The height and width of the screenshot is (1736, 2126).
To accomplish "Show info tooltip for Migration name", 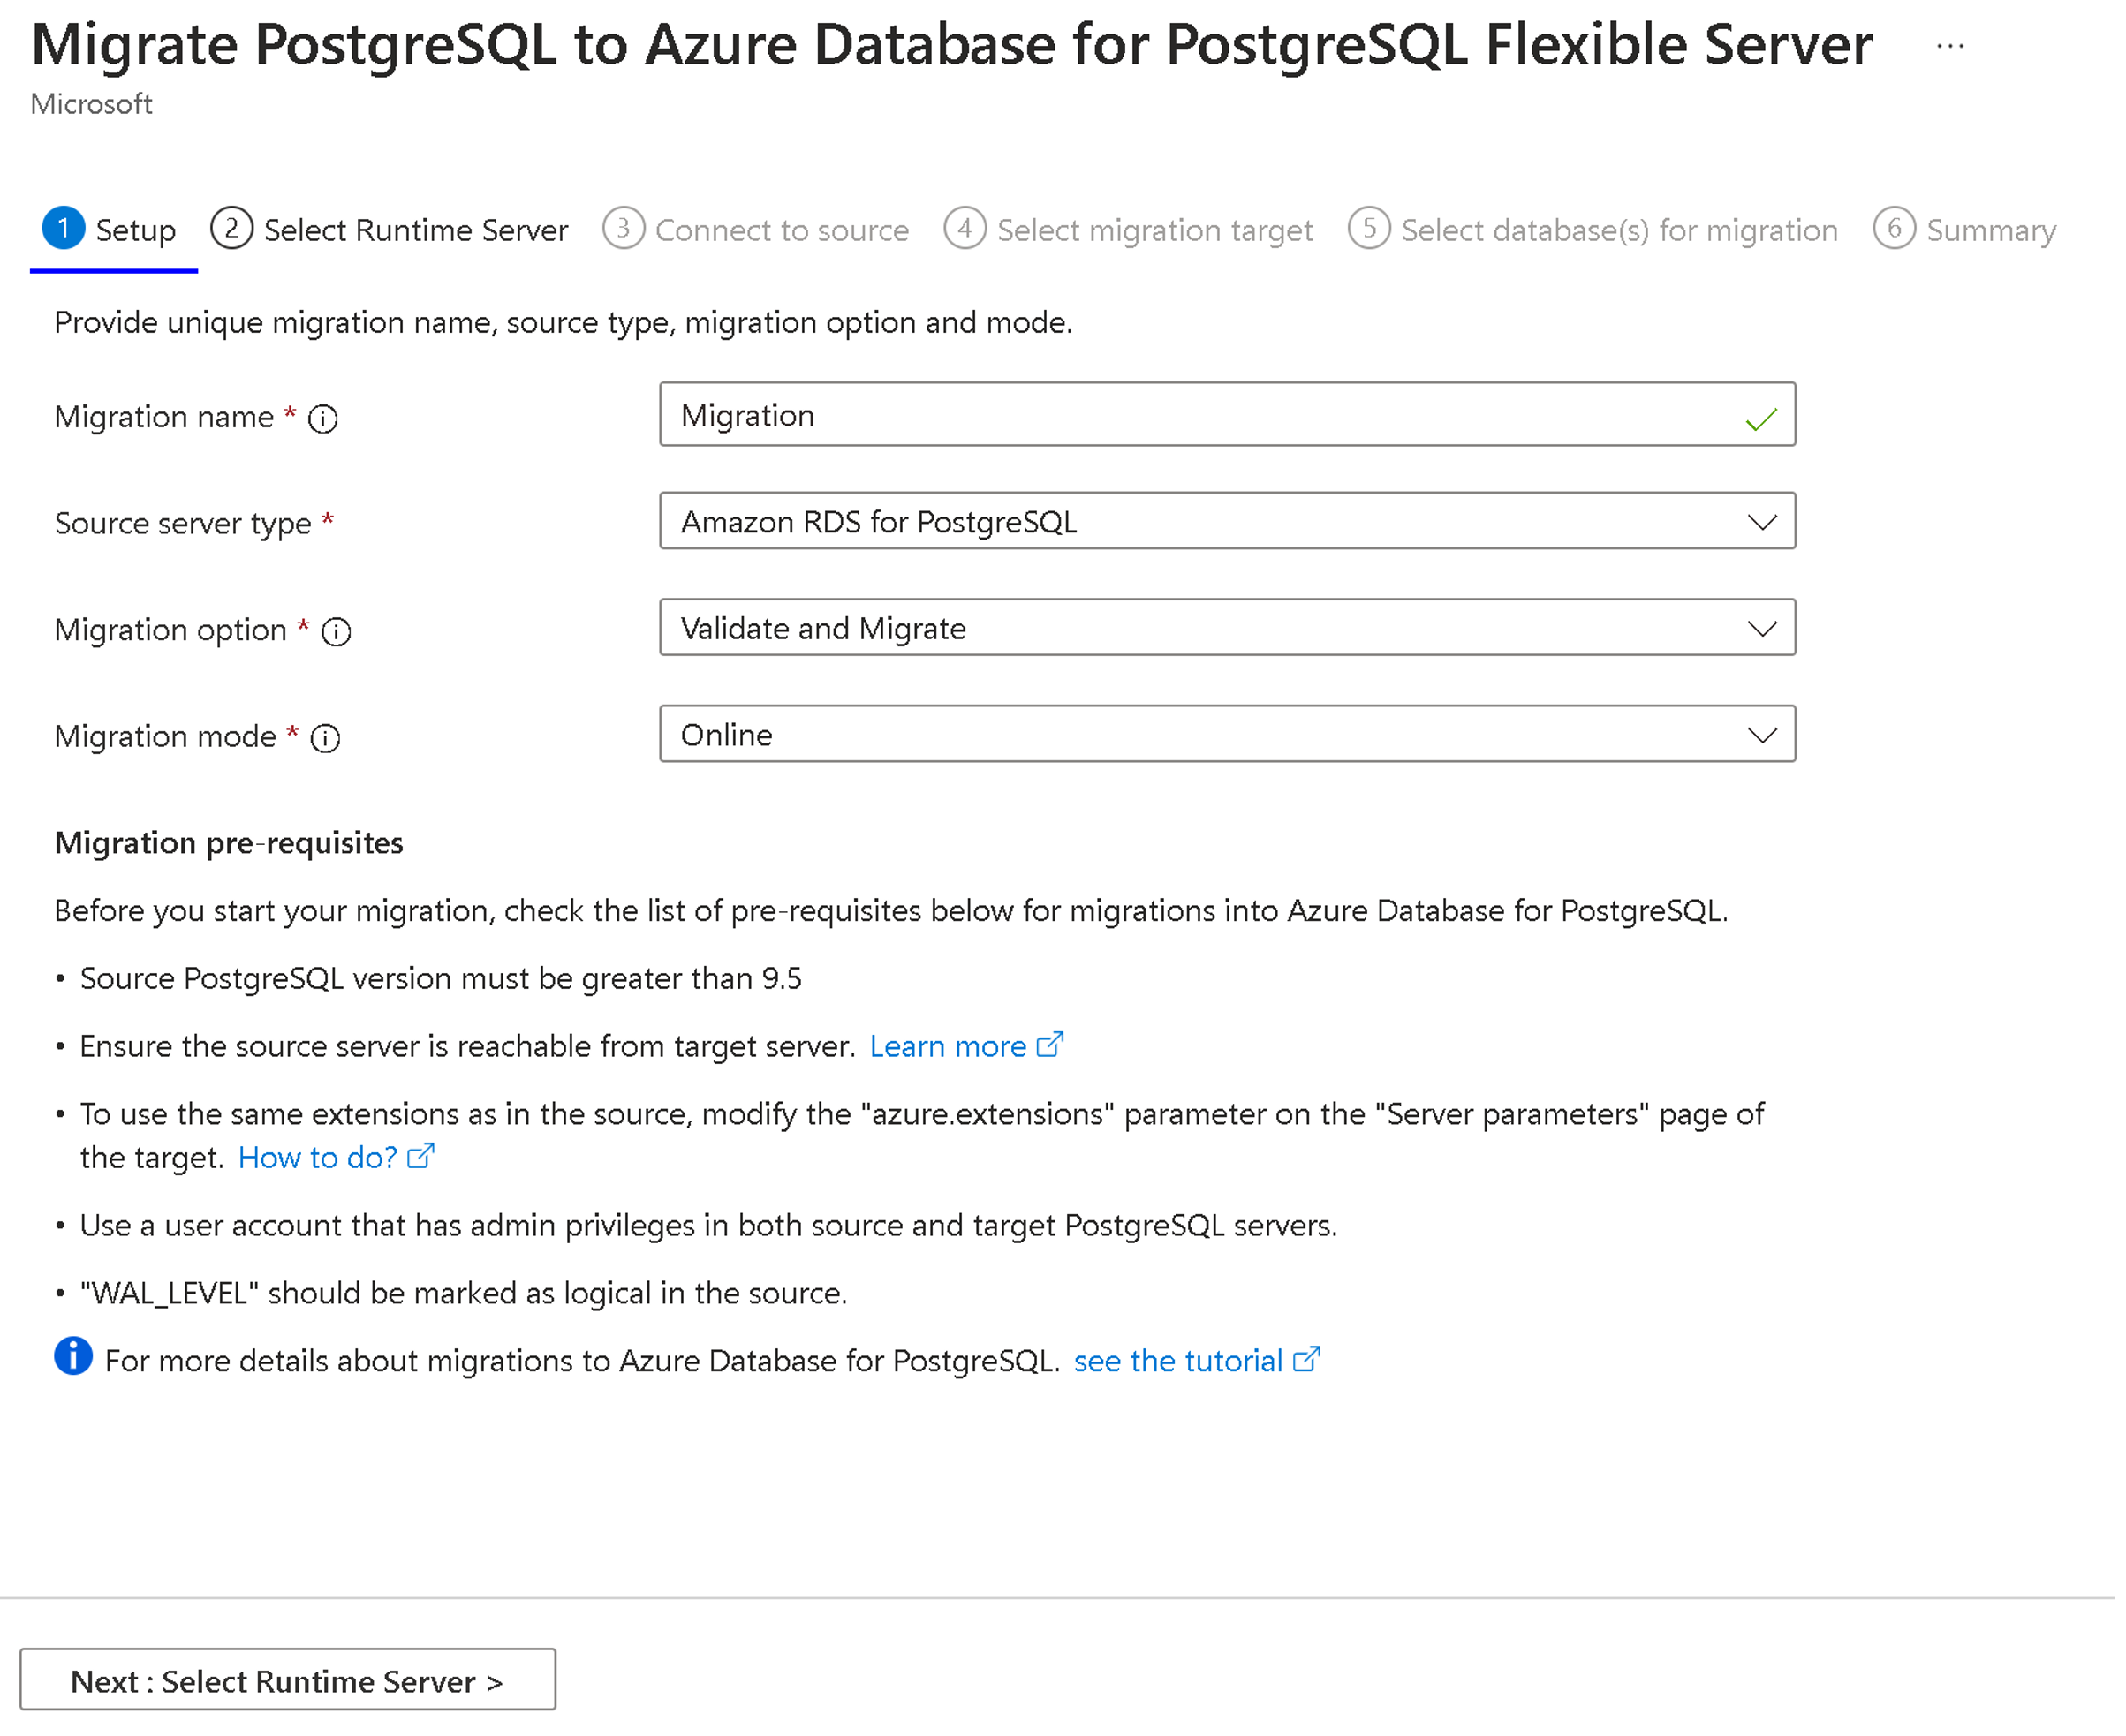I will coord(323,418).
